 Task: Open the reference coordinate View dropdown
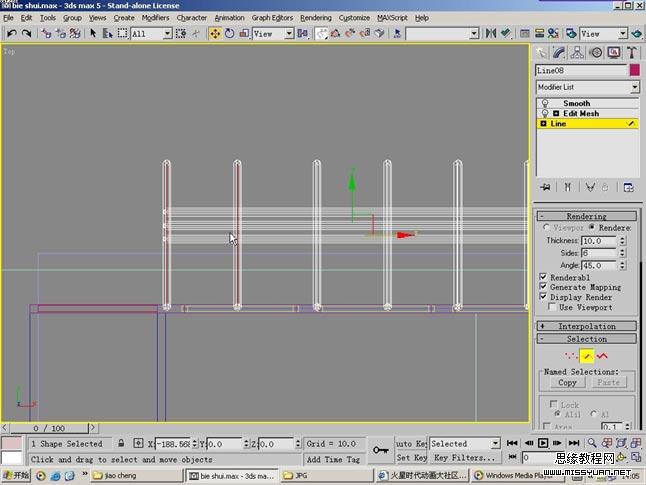(x=273, y=34)
